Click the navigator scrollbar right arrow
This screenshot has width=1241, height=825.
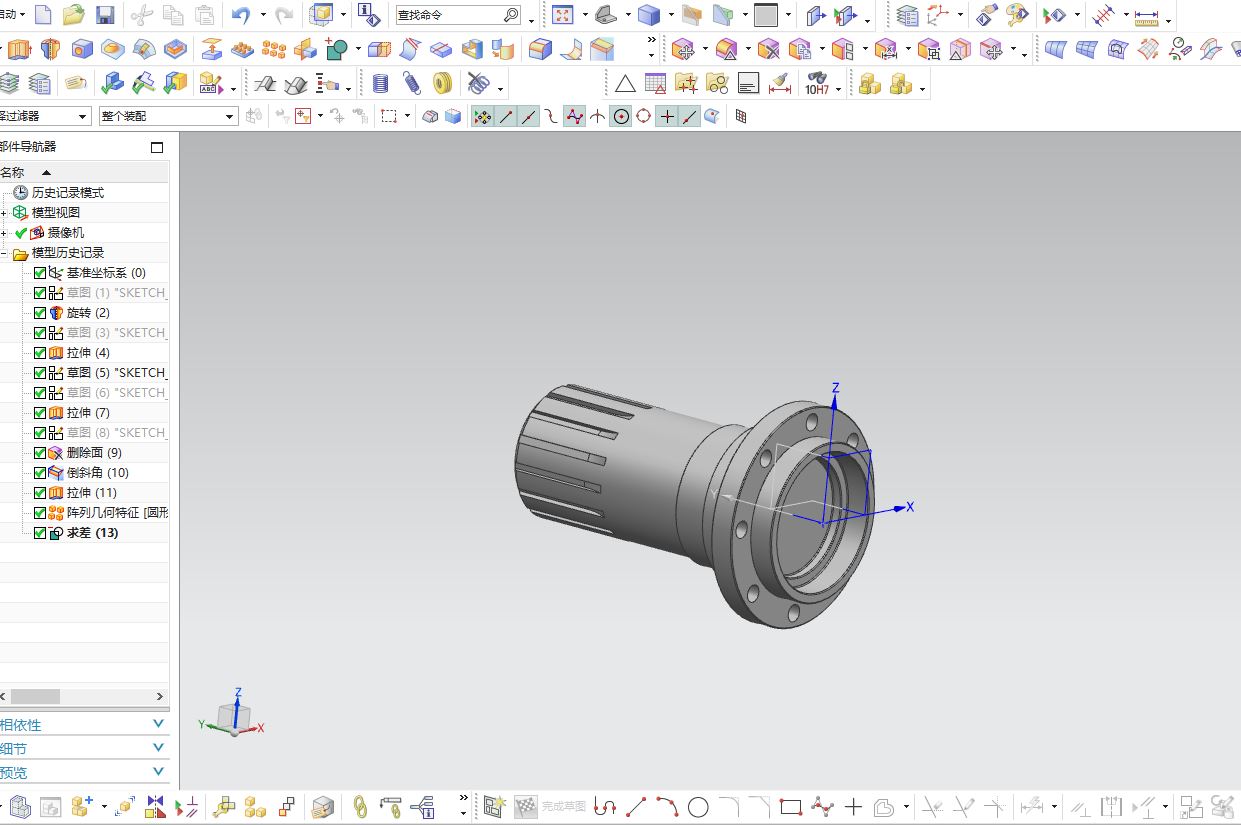pos(160,696)
